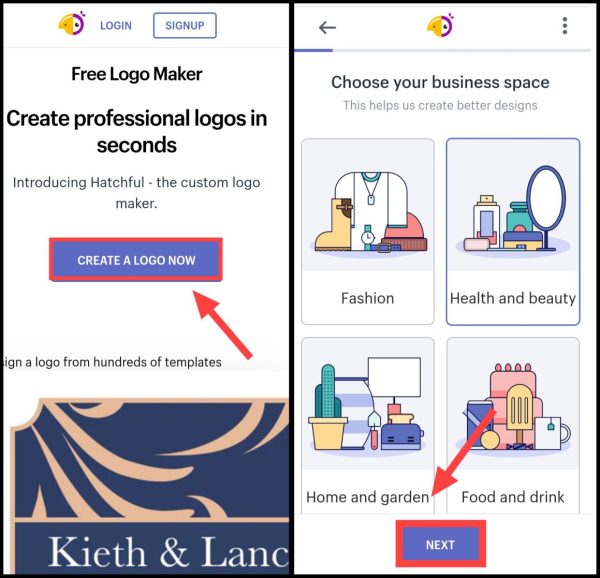This screenshot has width=600, height=578.
Task: Click the NEXT button
Action: (x=440, y=544)
